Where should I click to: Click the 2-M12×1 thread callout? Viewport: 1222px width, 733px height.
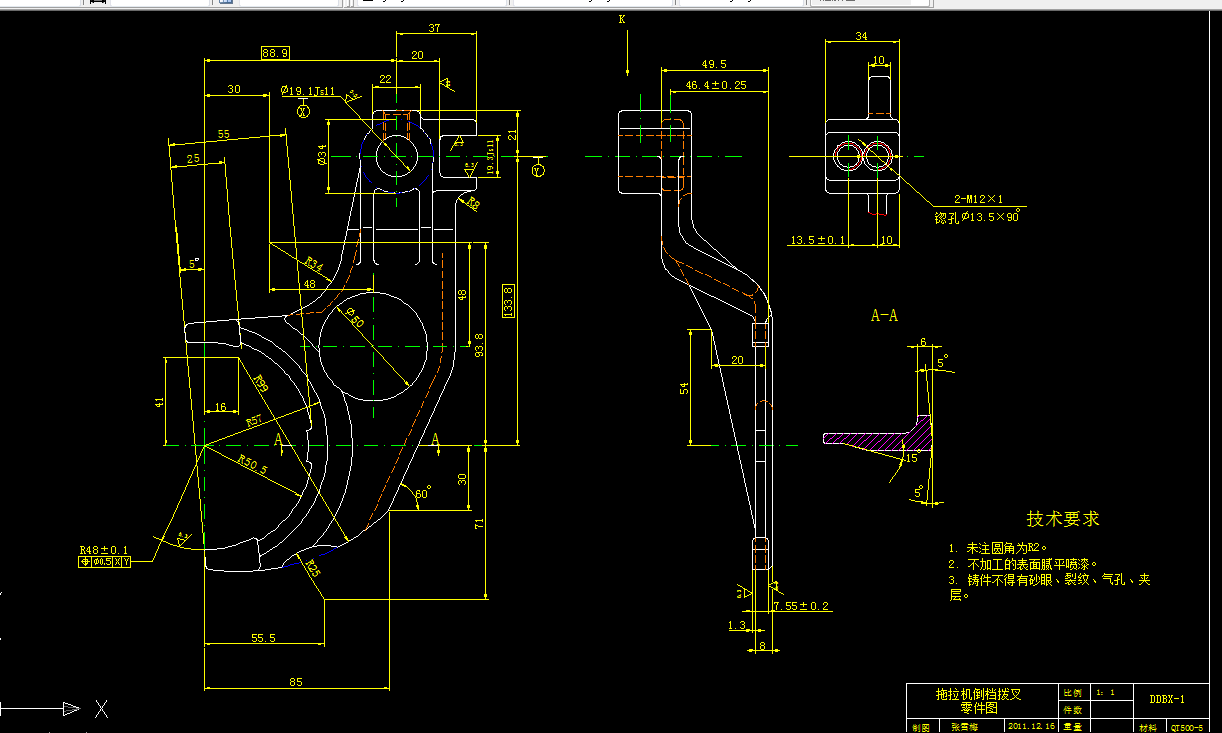[980, 199]
